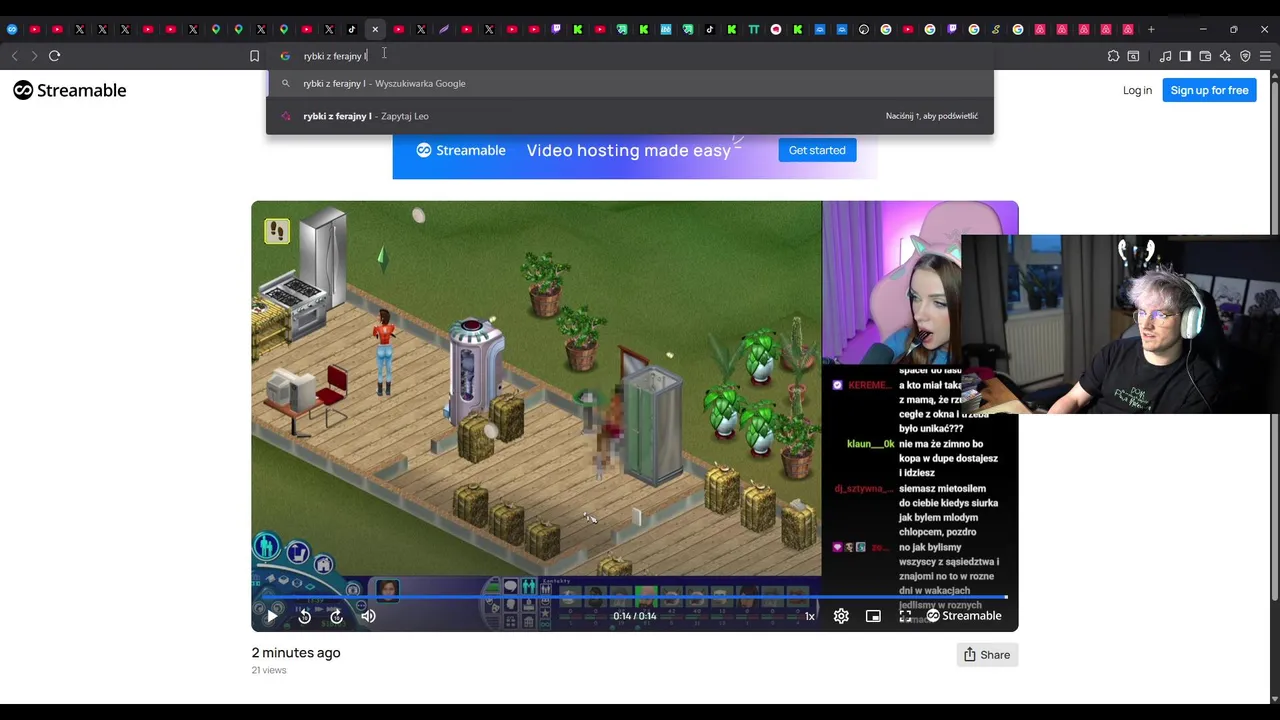
Task: Toggle the browser sidebar panel icon
Action: click(x=1185, y=56)
